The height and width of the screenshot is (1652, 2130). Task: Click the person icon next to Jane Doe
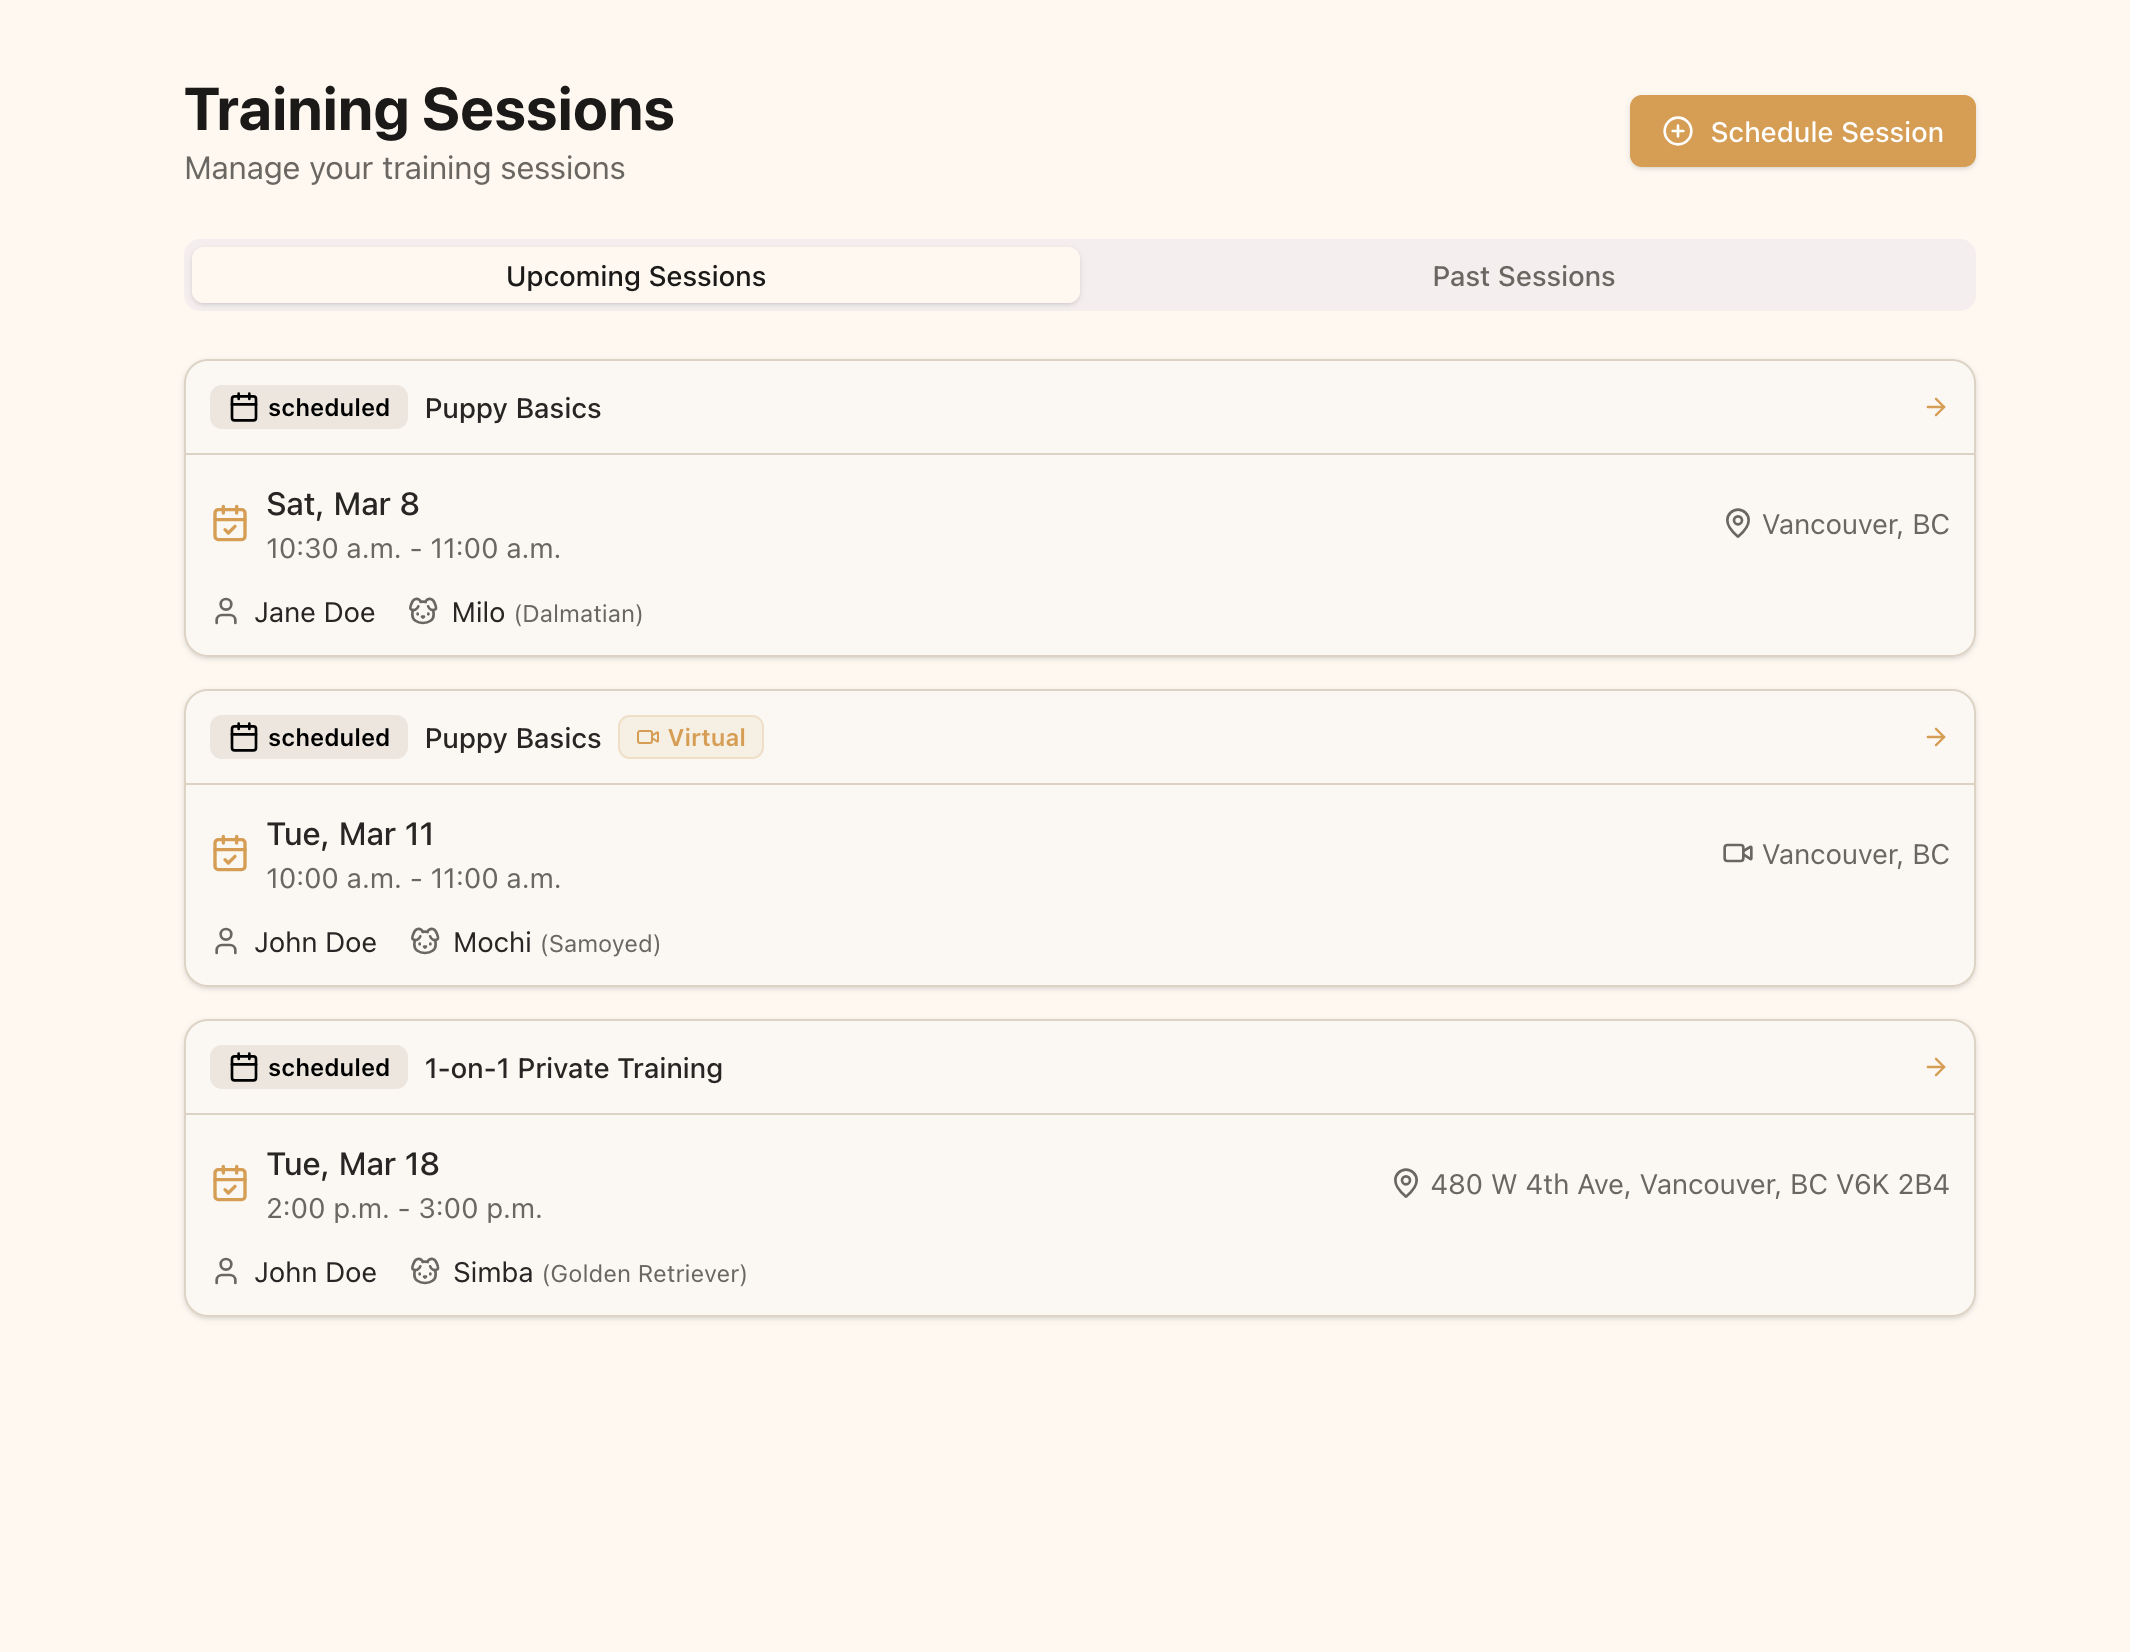226,611
